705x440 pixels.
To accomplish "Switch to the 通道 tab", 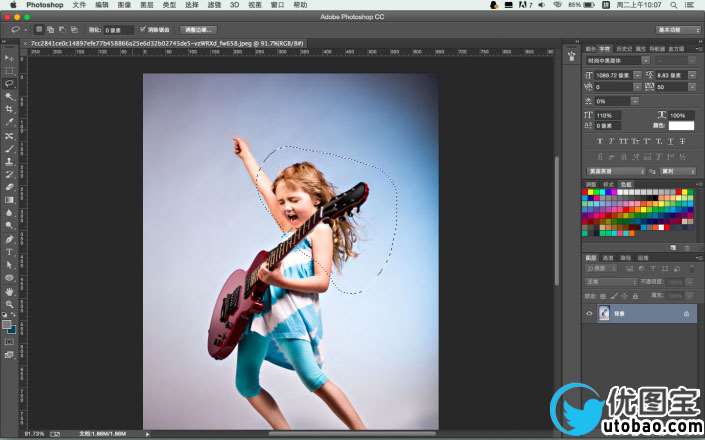I will click(608, 258).
